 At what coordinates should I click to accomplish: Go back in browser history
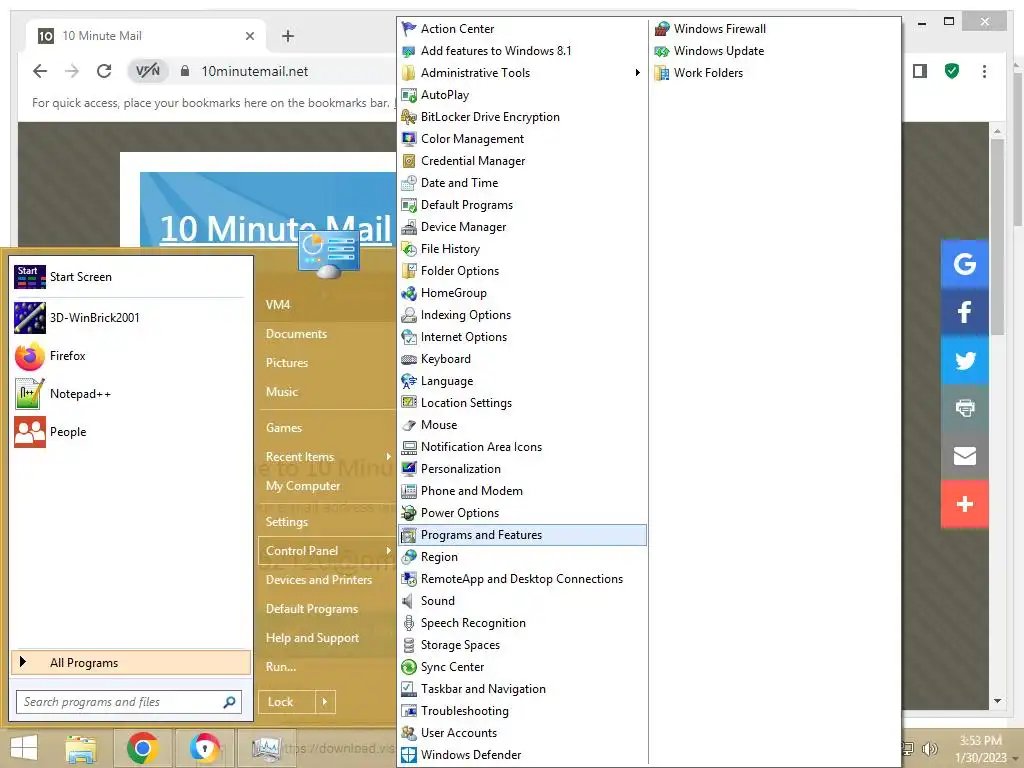(x=40, y=71)
